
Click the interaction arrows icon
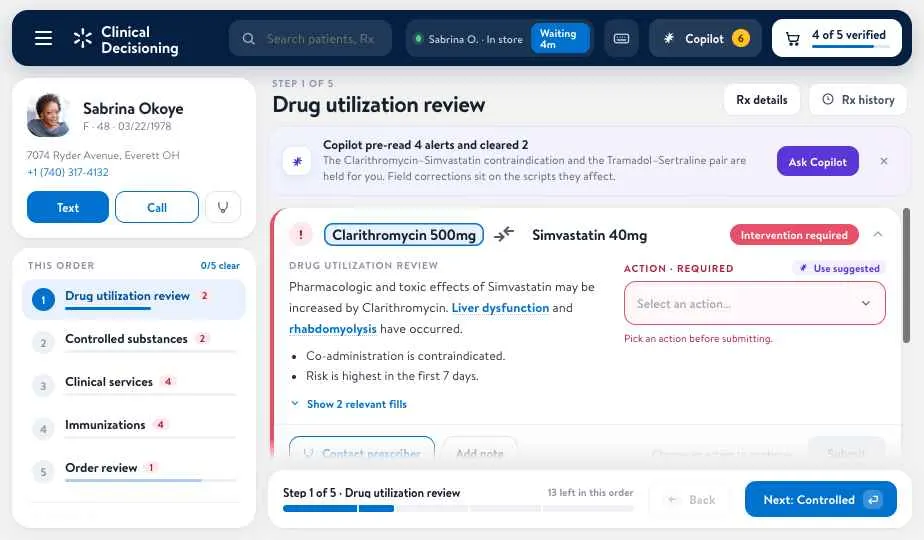(x=504, y=234)
